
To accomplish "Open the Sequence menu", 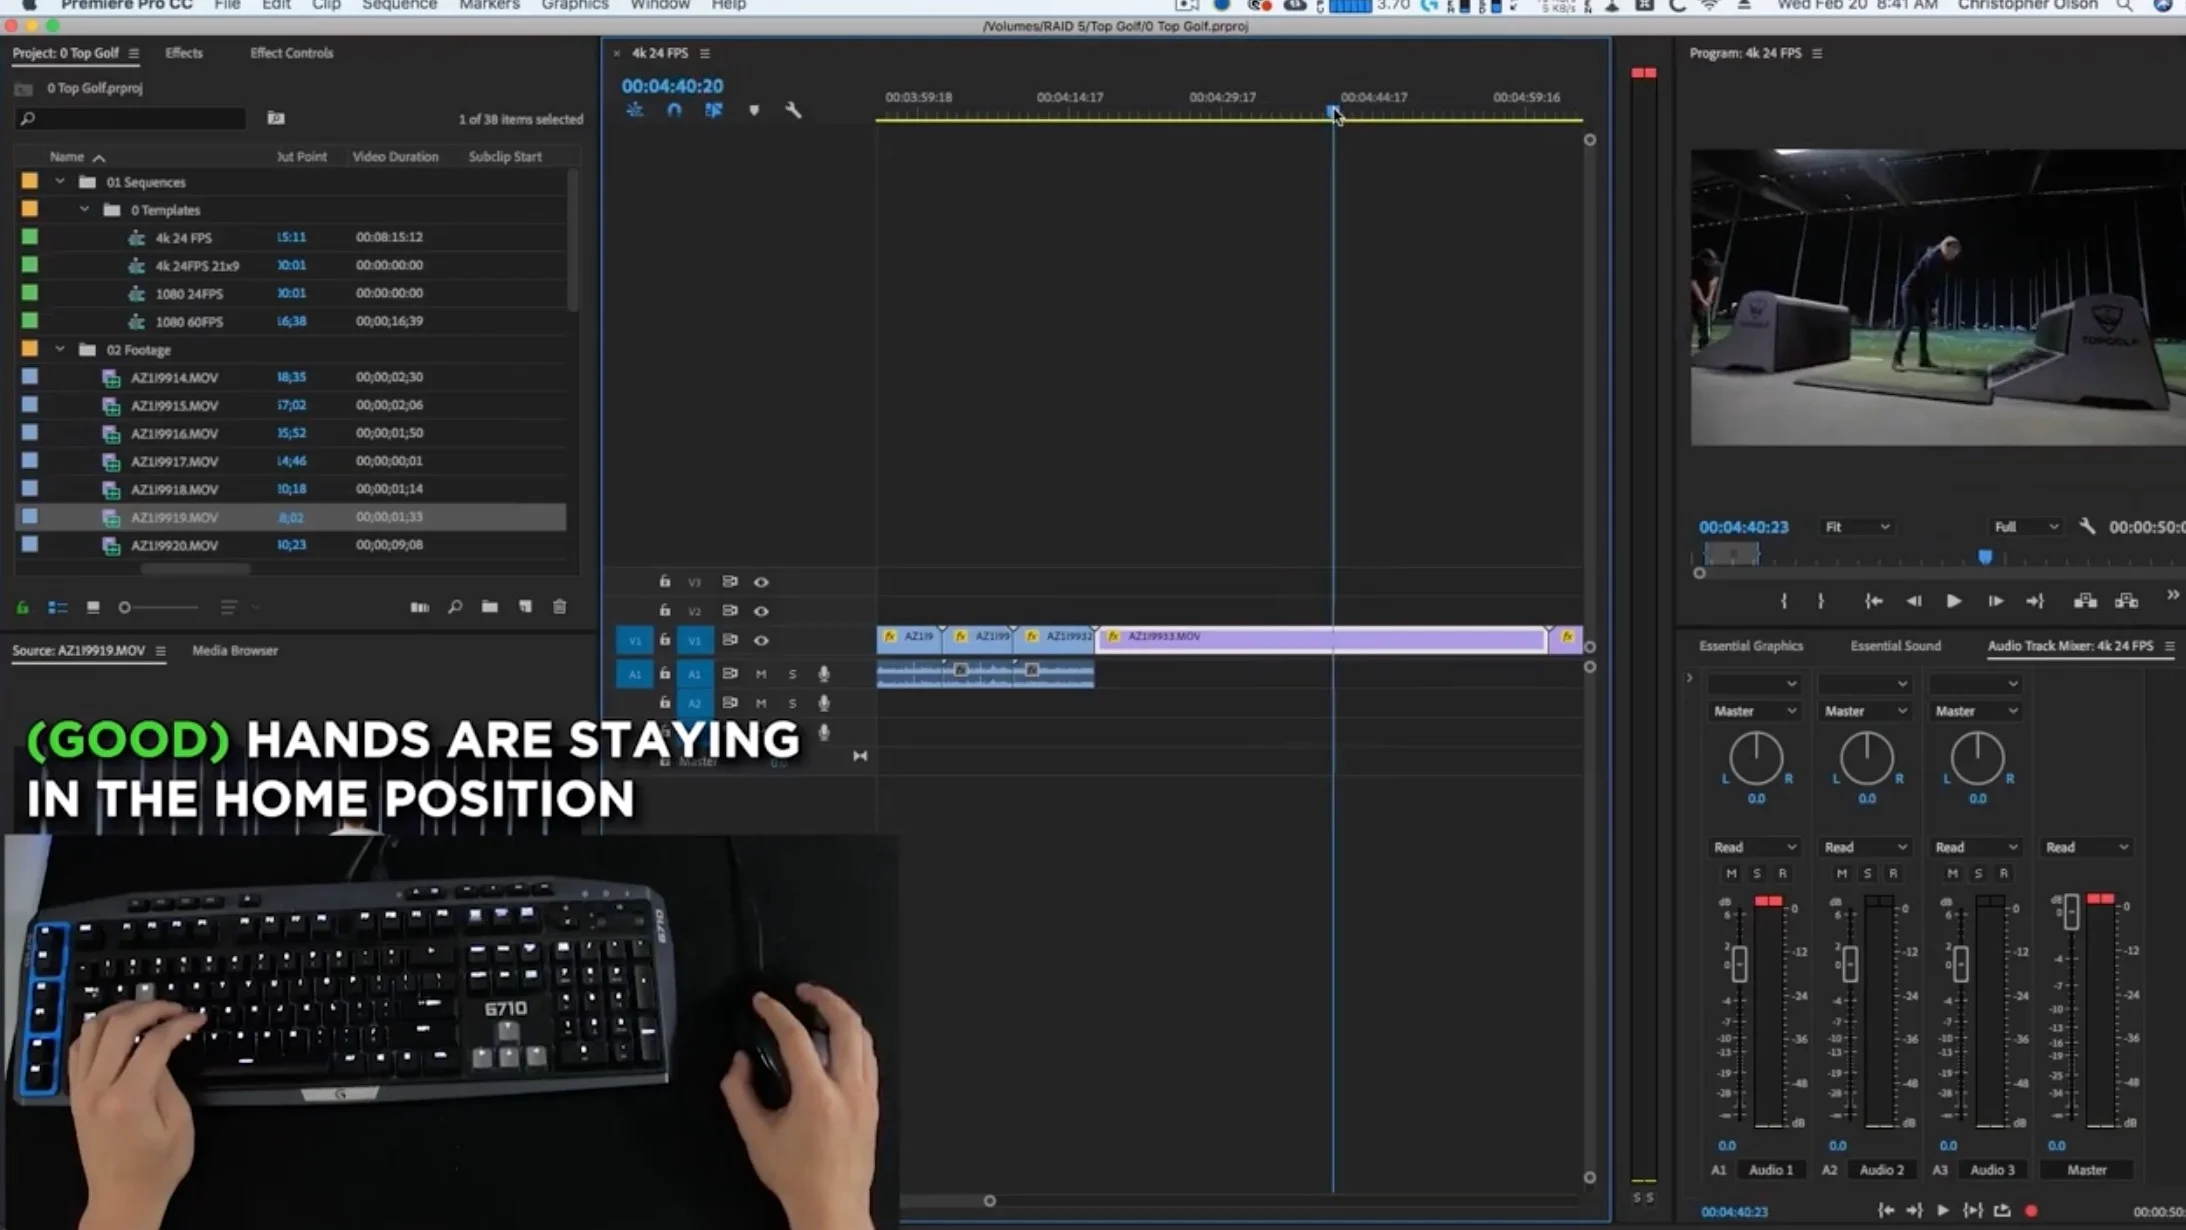I will click(x=399, y=5).
